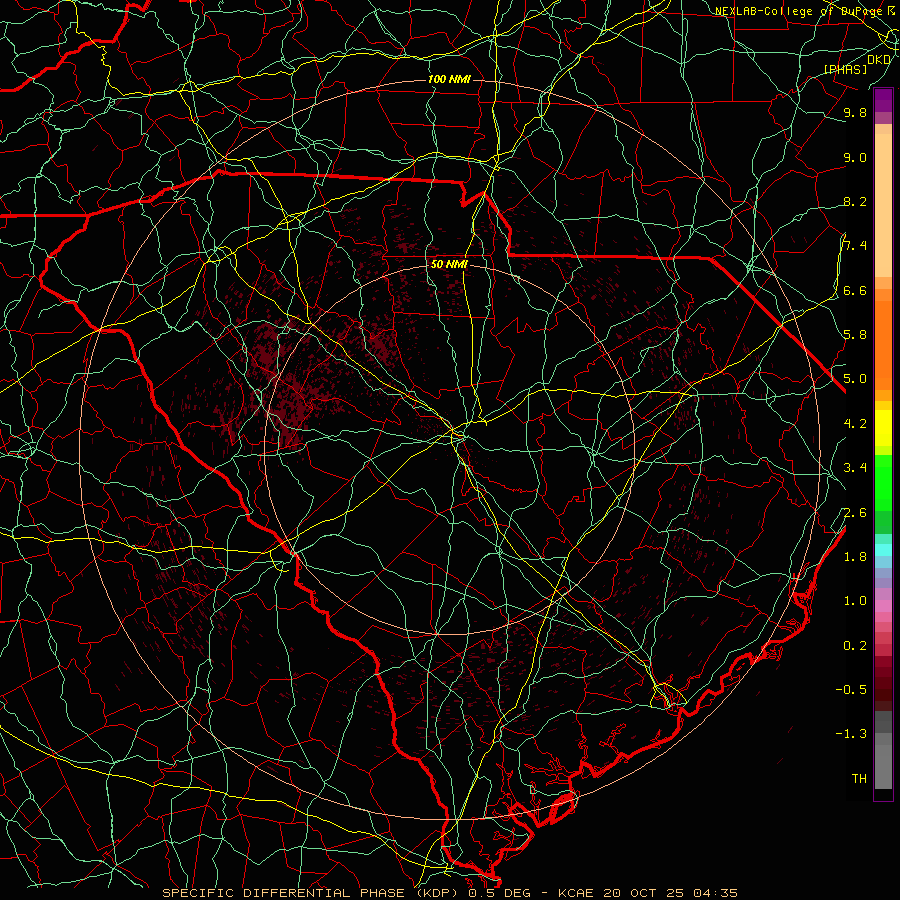Pick the pink swatch on color bar
This screenshot has width=900, height=900.
(883, 606)
